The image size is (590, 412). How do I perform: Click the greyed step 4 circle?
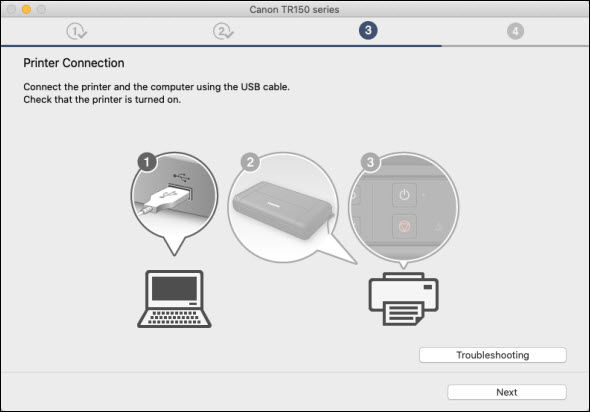(515, 31)
